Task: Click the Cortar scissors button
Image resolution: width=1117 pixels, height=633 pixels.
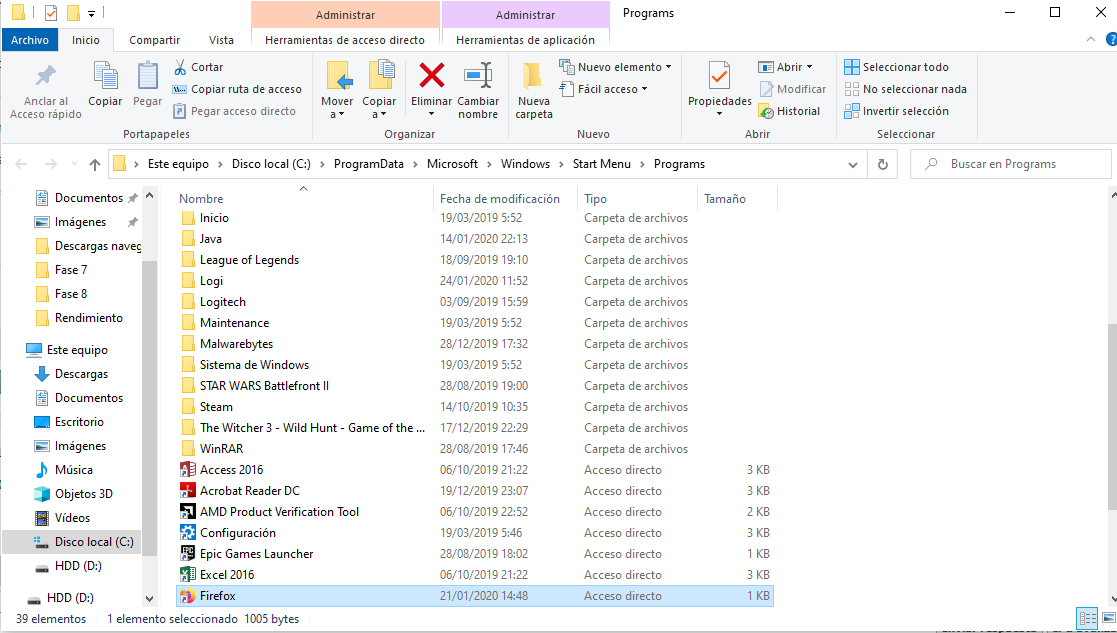Action: click(199, 67)
